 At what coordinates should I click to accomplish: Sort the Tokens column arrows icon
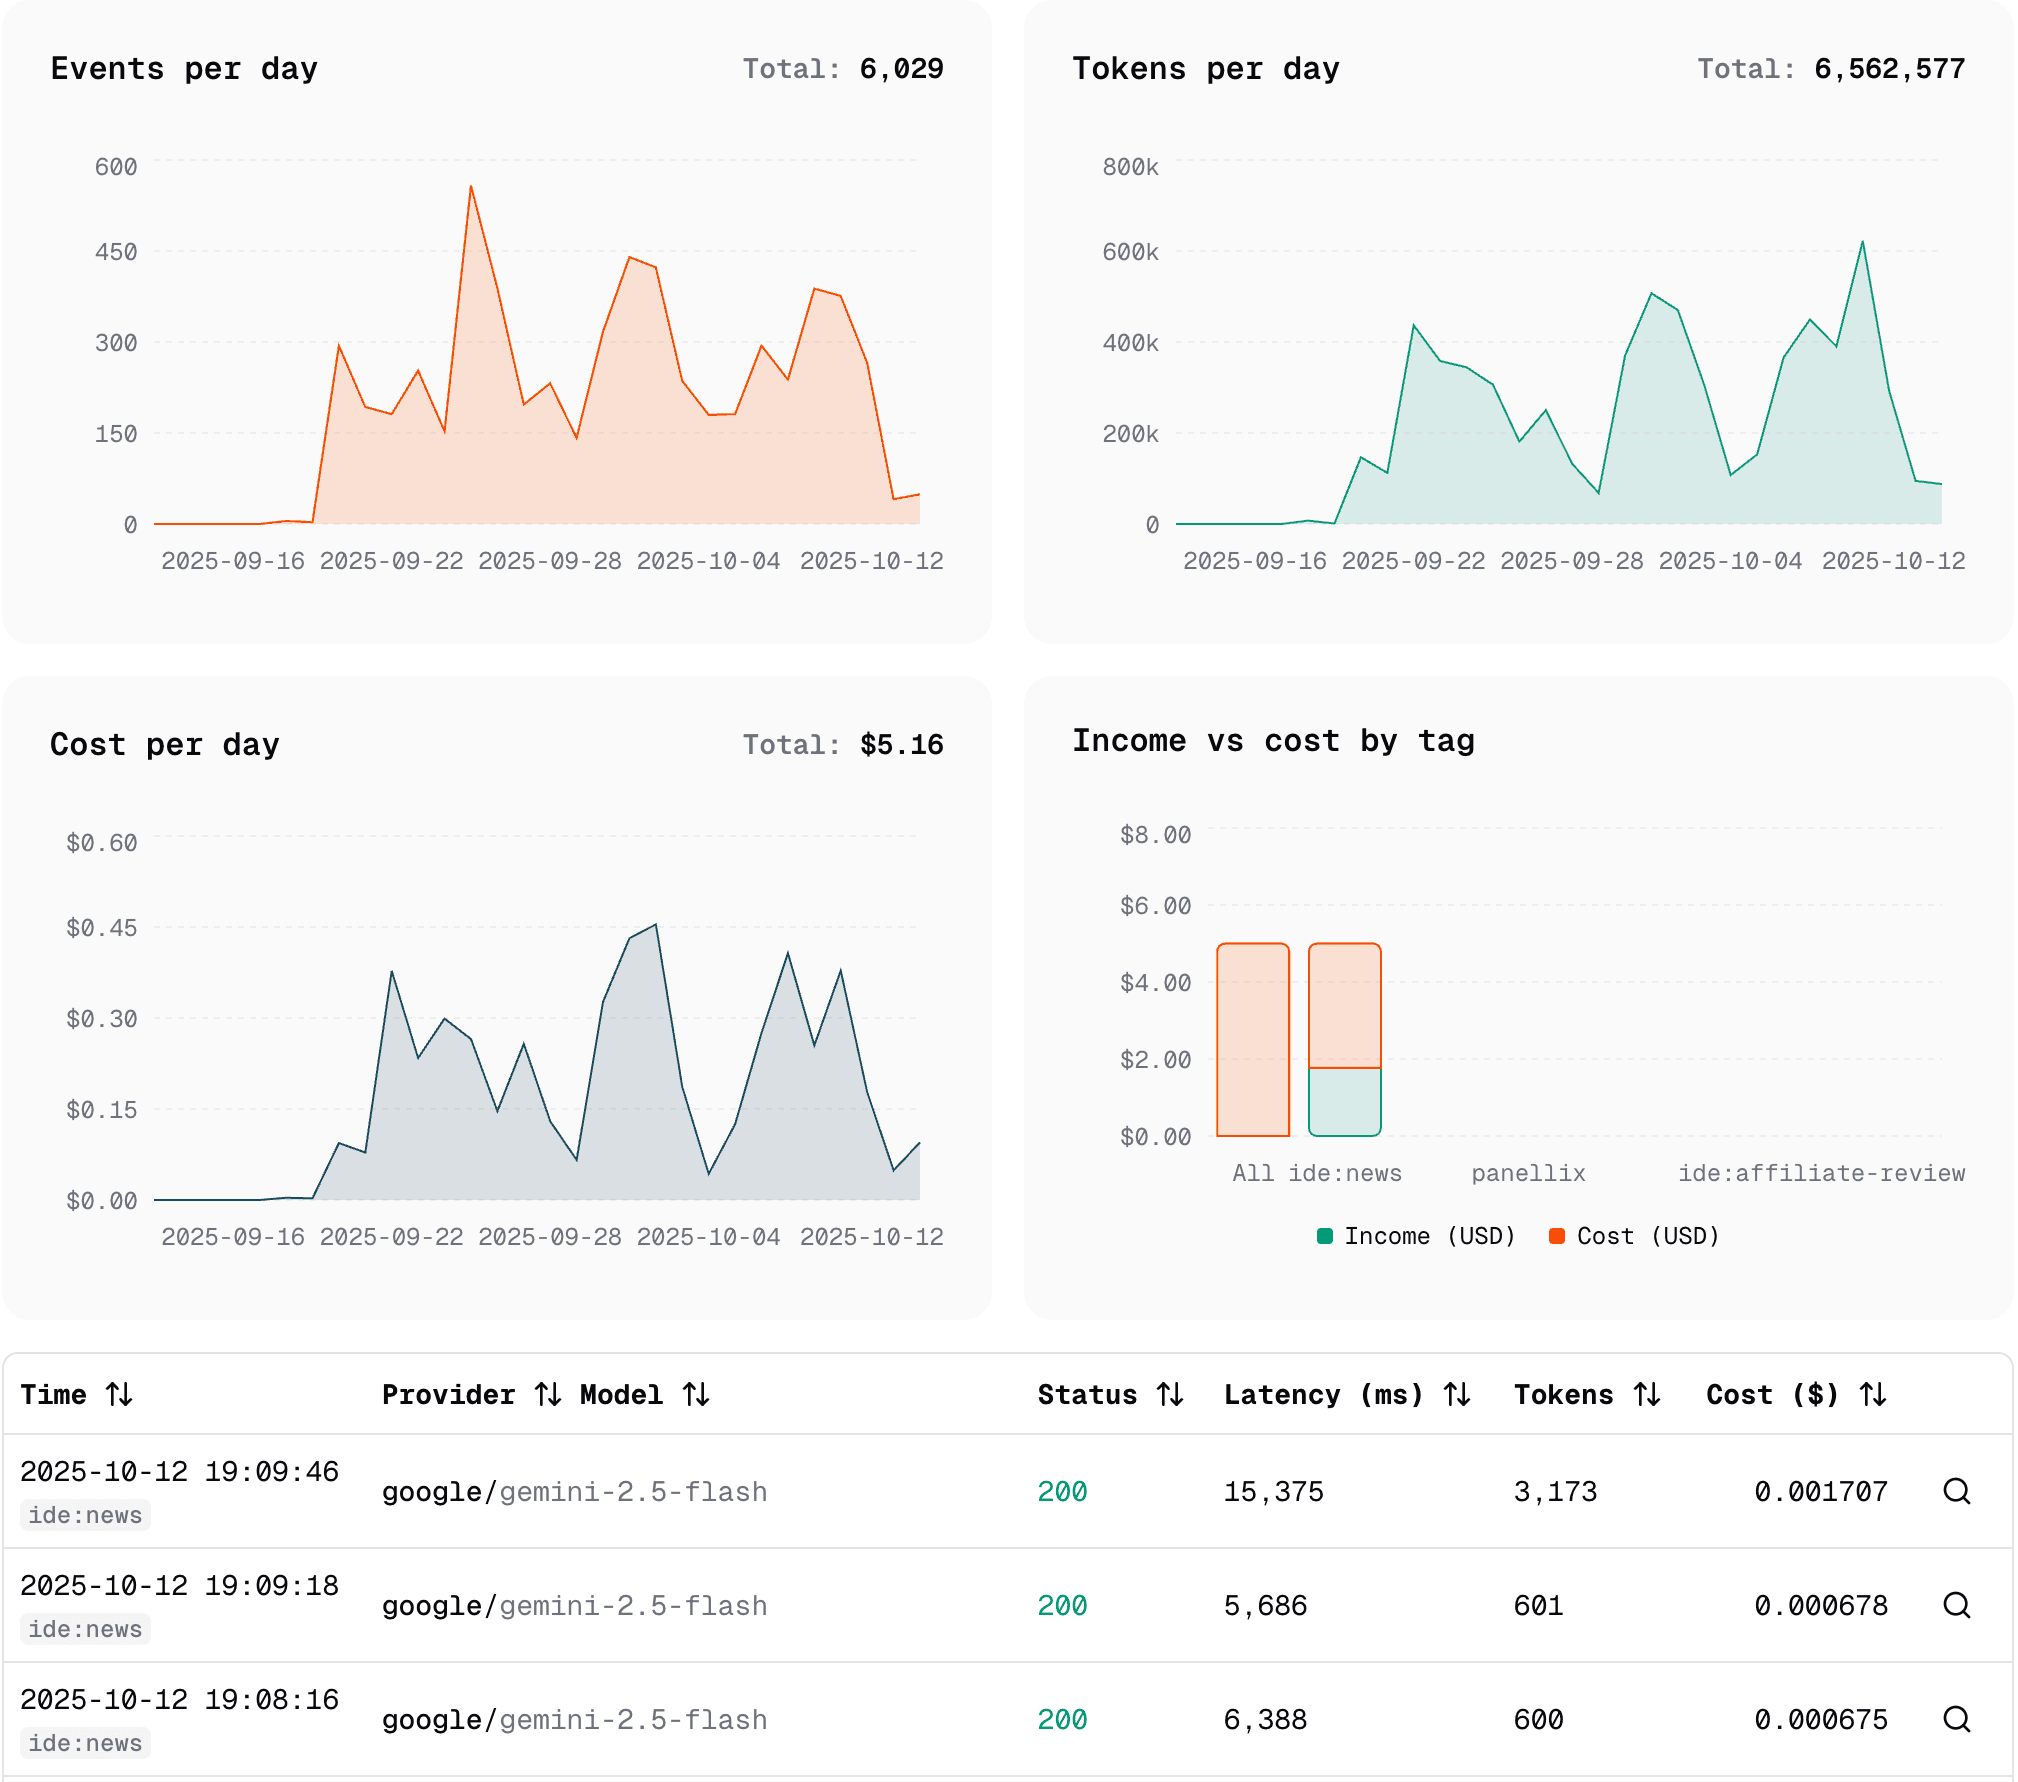click(x=1647, y=1394)
